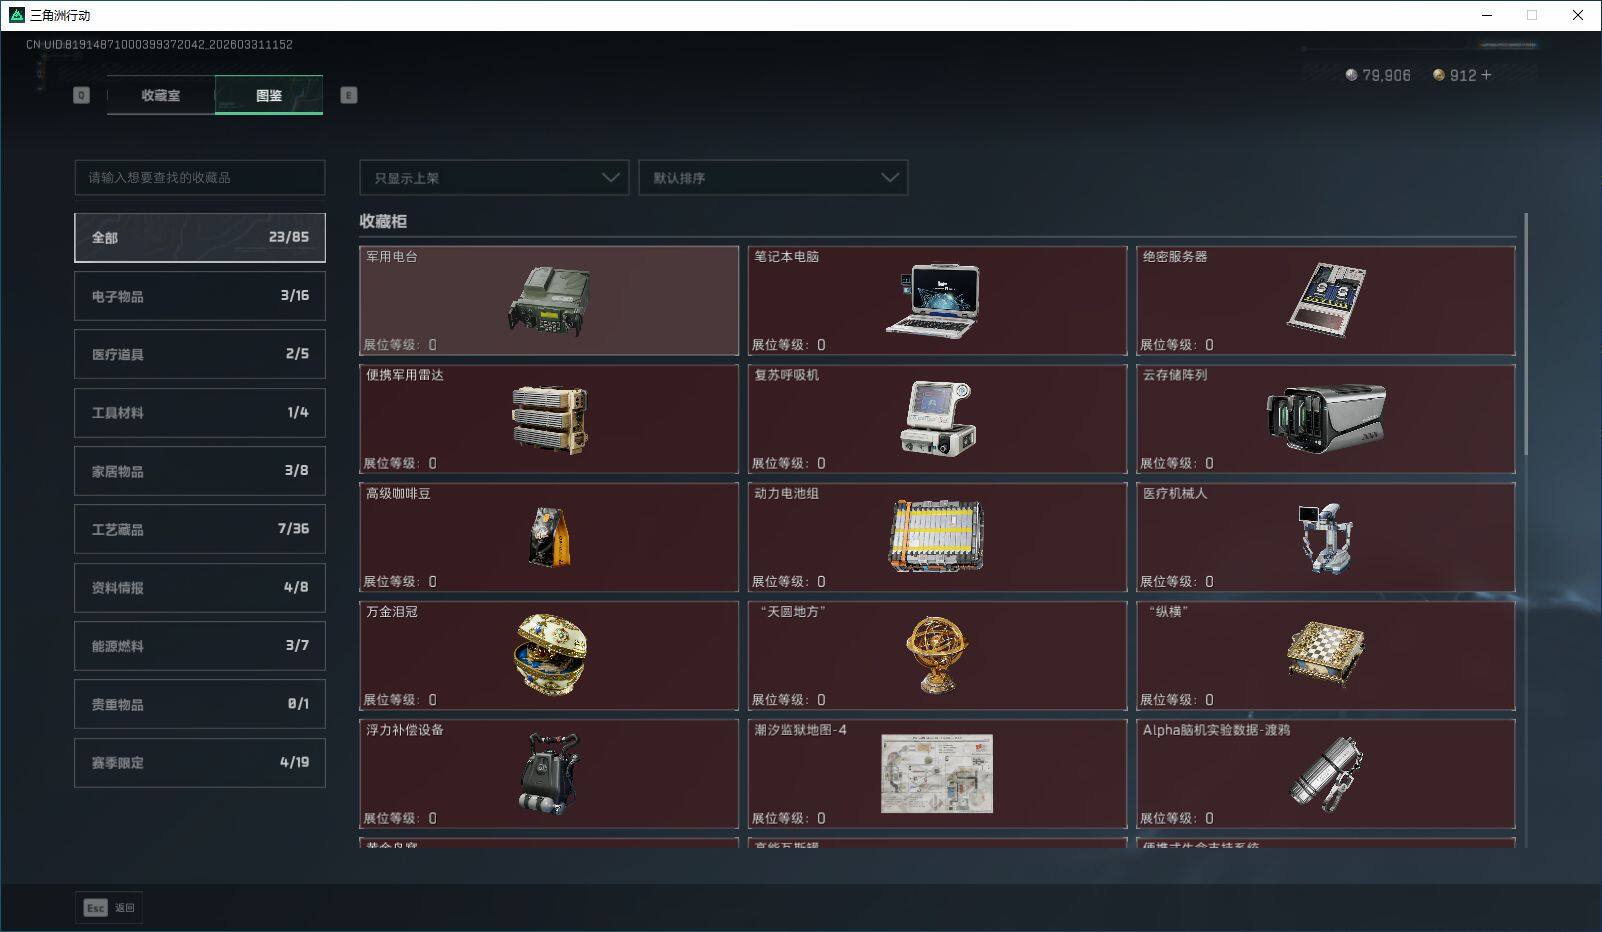Click the 高级咖啡豆 collectible

[549, 537]
